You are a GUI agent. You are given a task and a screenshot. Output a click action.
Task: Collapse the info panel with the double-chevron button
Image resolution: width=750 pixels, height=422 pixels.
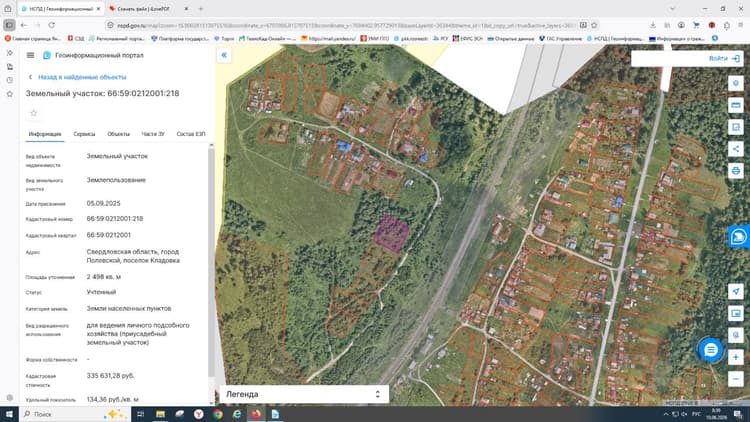tap(224, 55)
